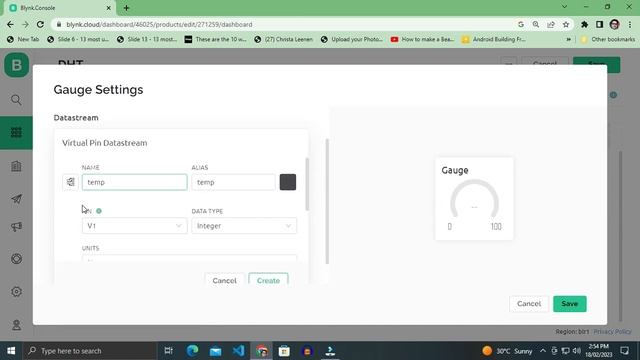Image resolution: width=640 pixels, height=360 pixels.
Task: Close the Blynk.Console tab
Action: click(109, 8)
